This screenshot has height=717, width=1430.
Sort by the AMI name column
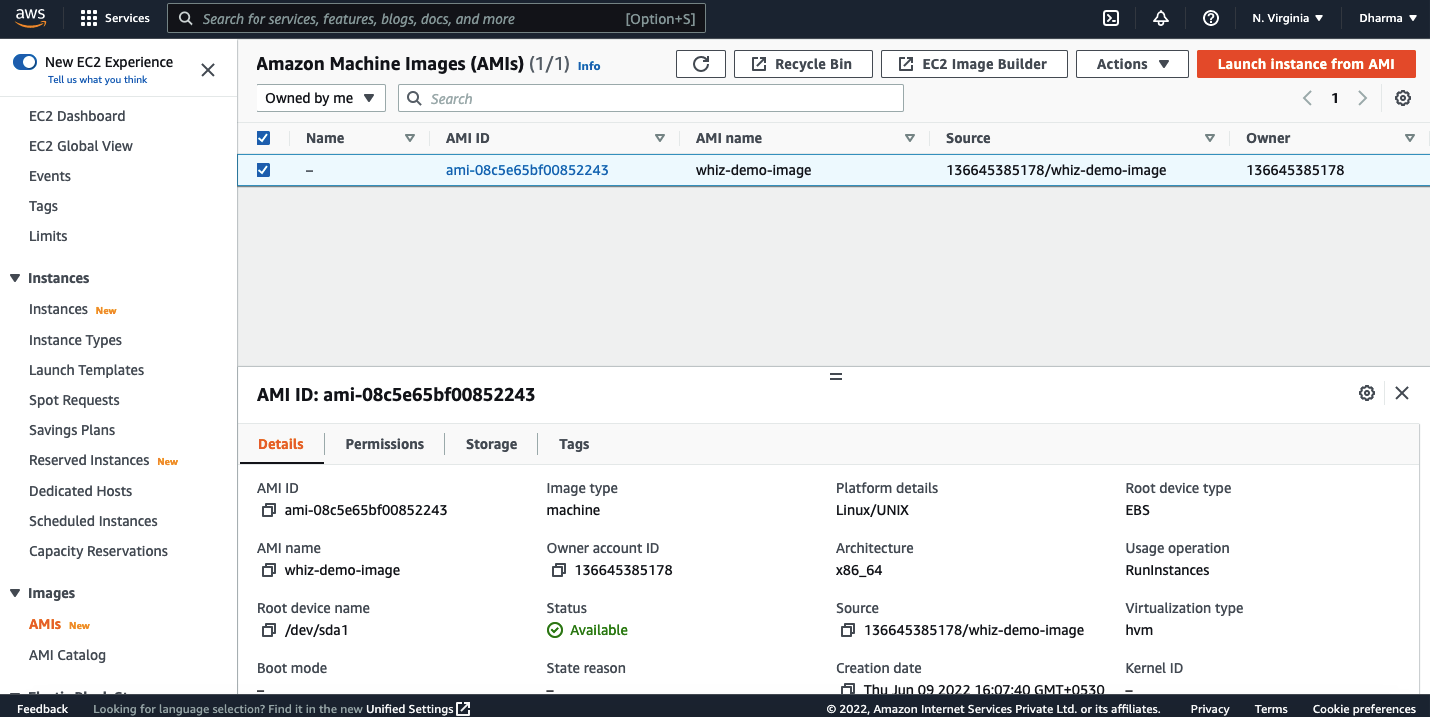click(909, 138)
